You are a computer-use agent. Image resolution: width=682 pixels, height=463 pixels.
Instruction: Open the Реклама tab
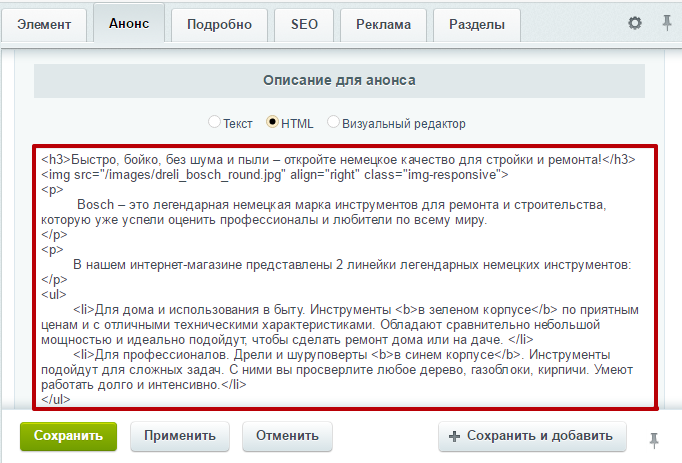click(x=383, y=25)
